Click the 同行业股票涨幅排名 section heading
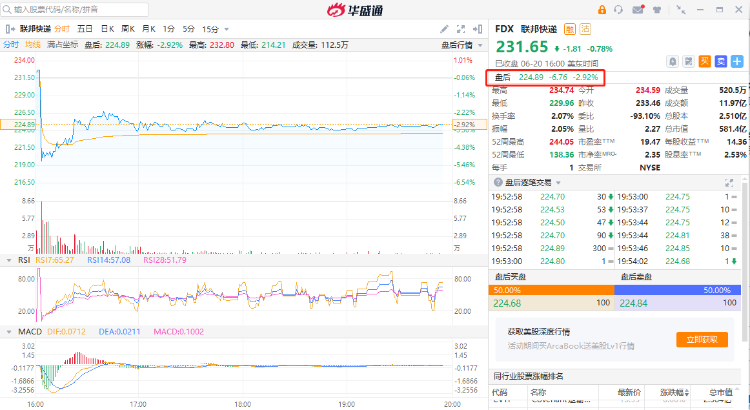The image size is (750, 410). [528, 377]
